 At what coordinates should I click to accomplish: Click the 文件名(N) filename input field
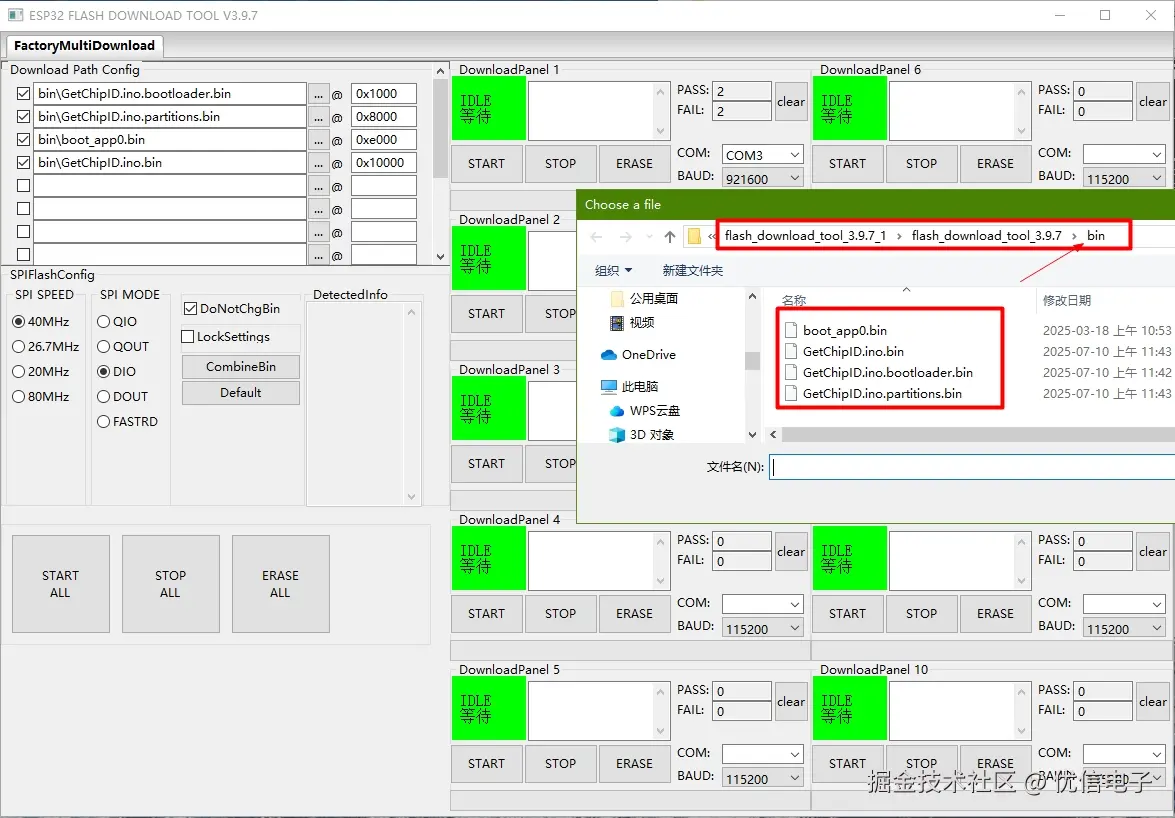coord(972,467)
